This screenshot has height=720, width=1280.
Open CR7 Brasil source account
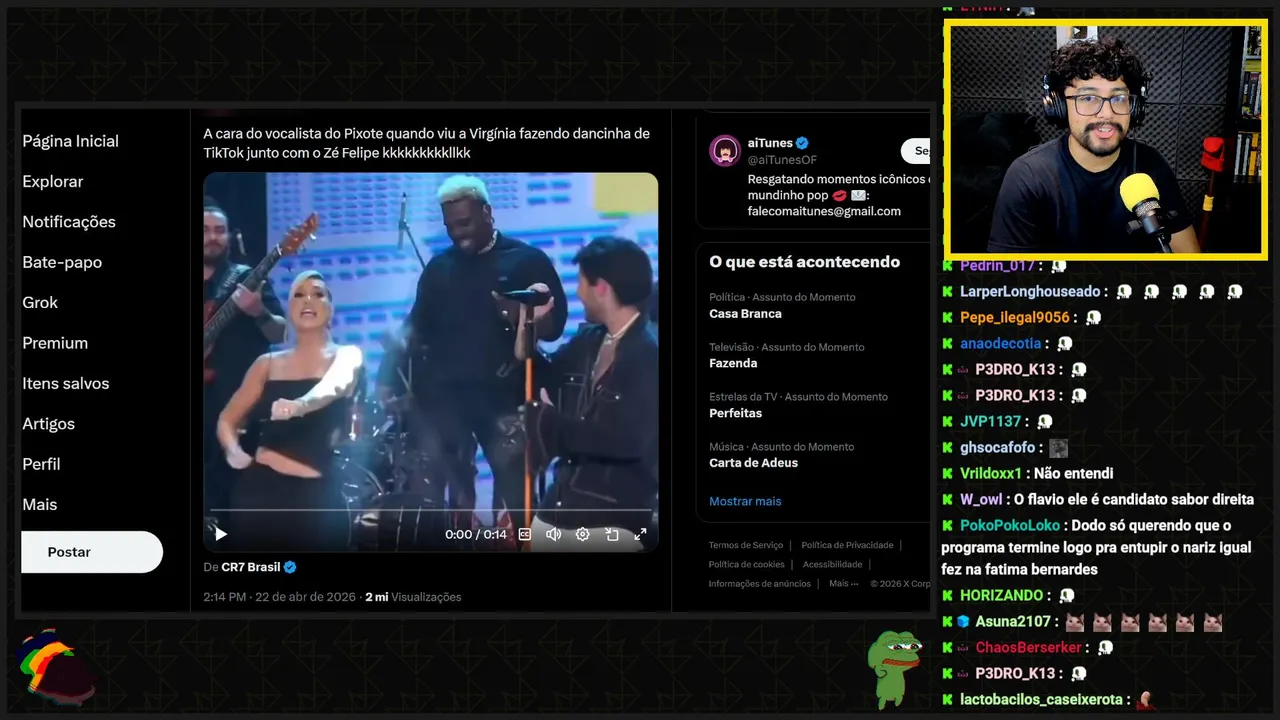coord(251,567)
